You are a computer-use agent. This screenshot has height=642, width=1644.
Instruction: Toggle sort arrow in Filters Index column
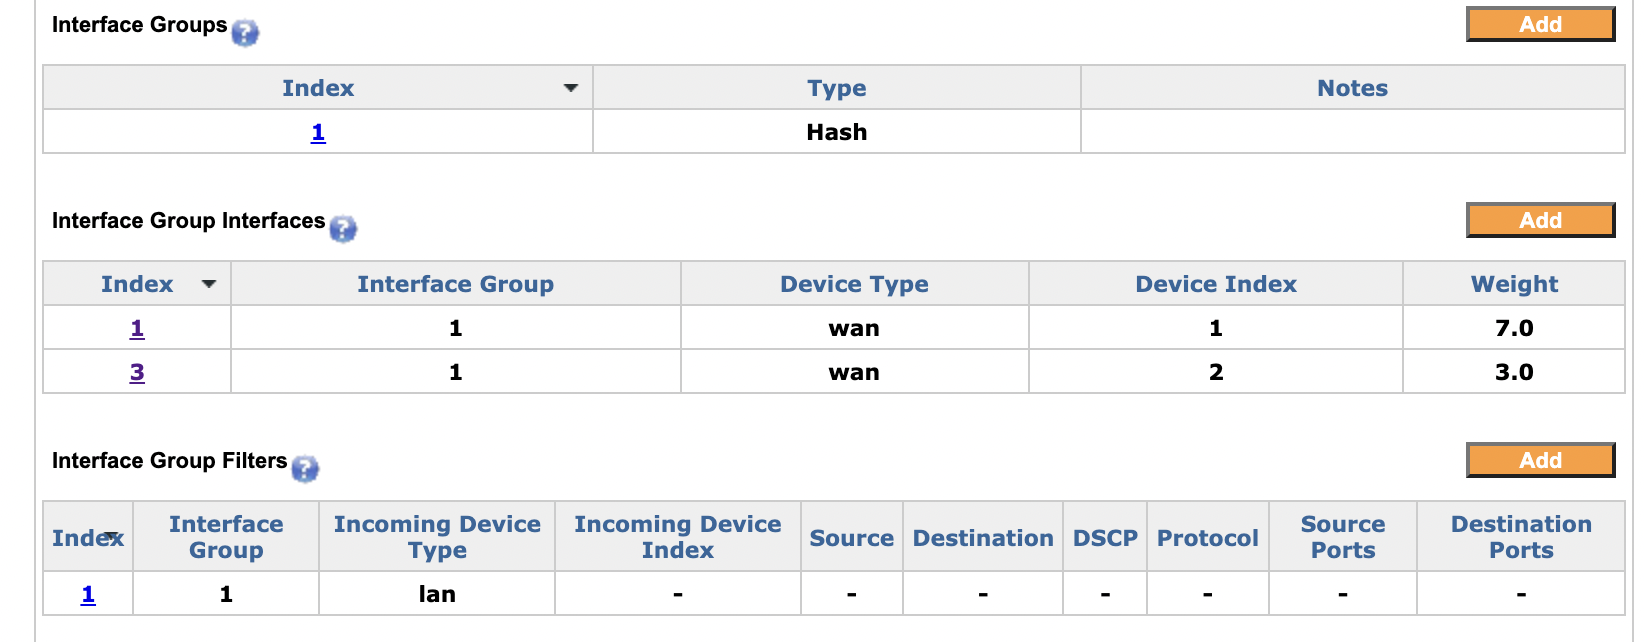(112, 535)
